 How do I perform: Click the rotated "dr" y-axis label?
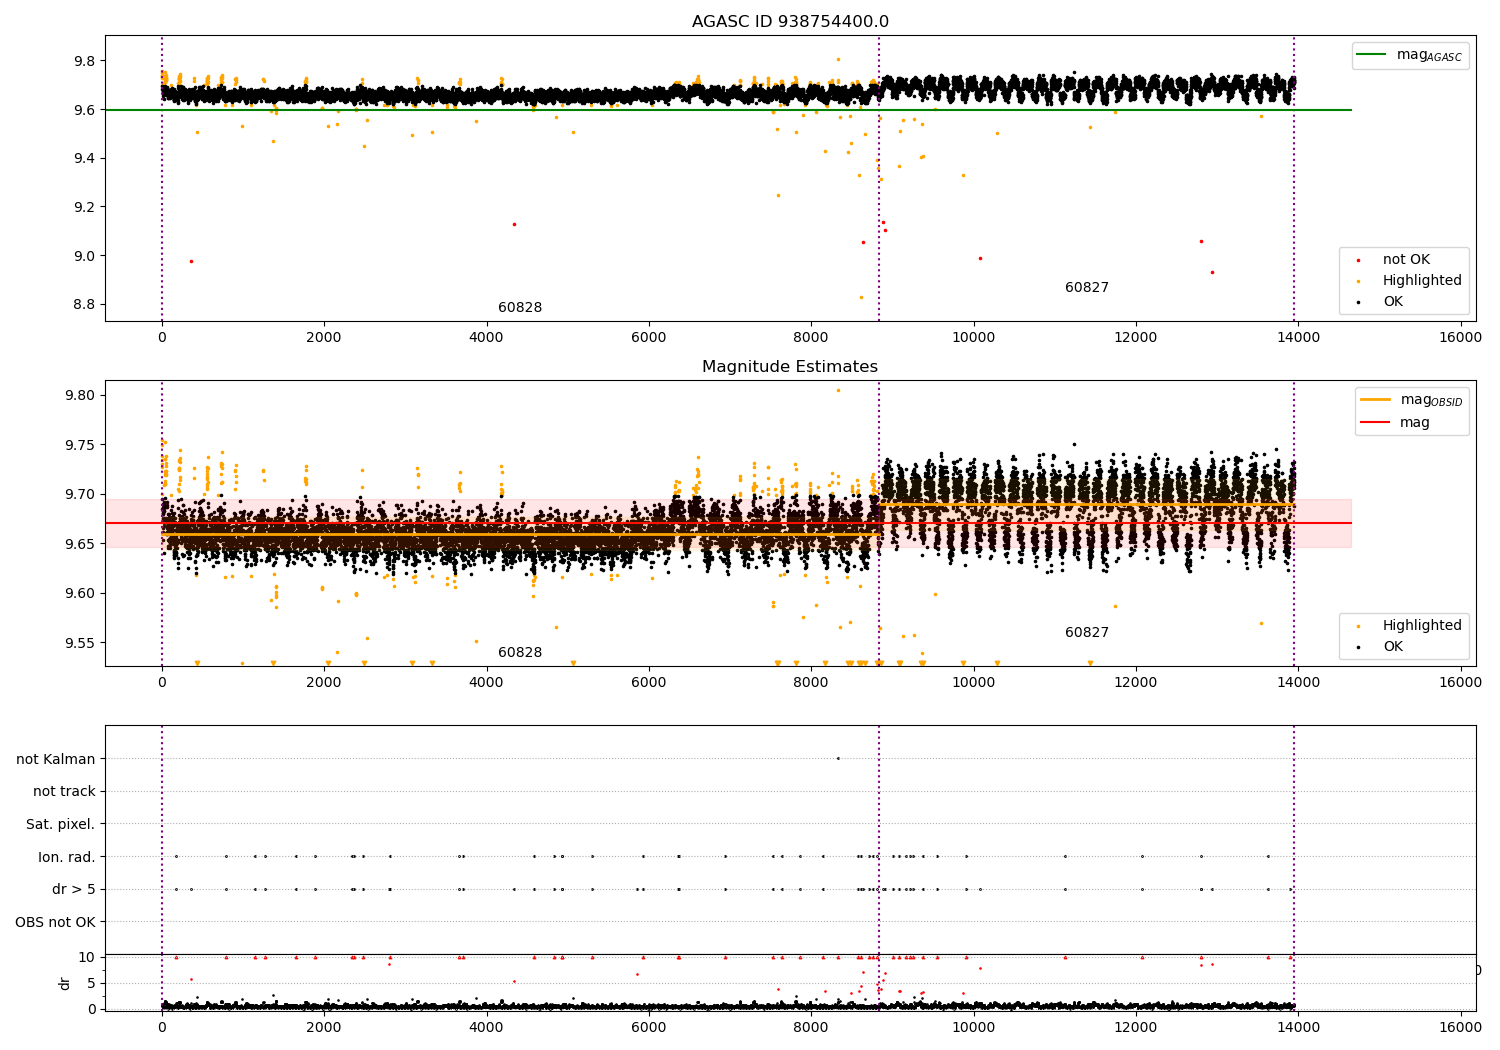pyautogui.click(x=65, y=983)
